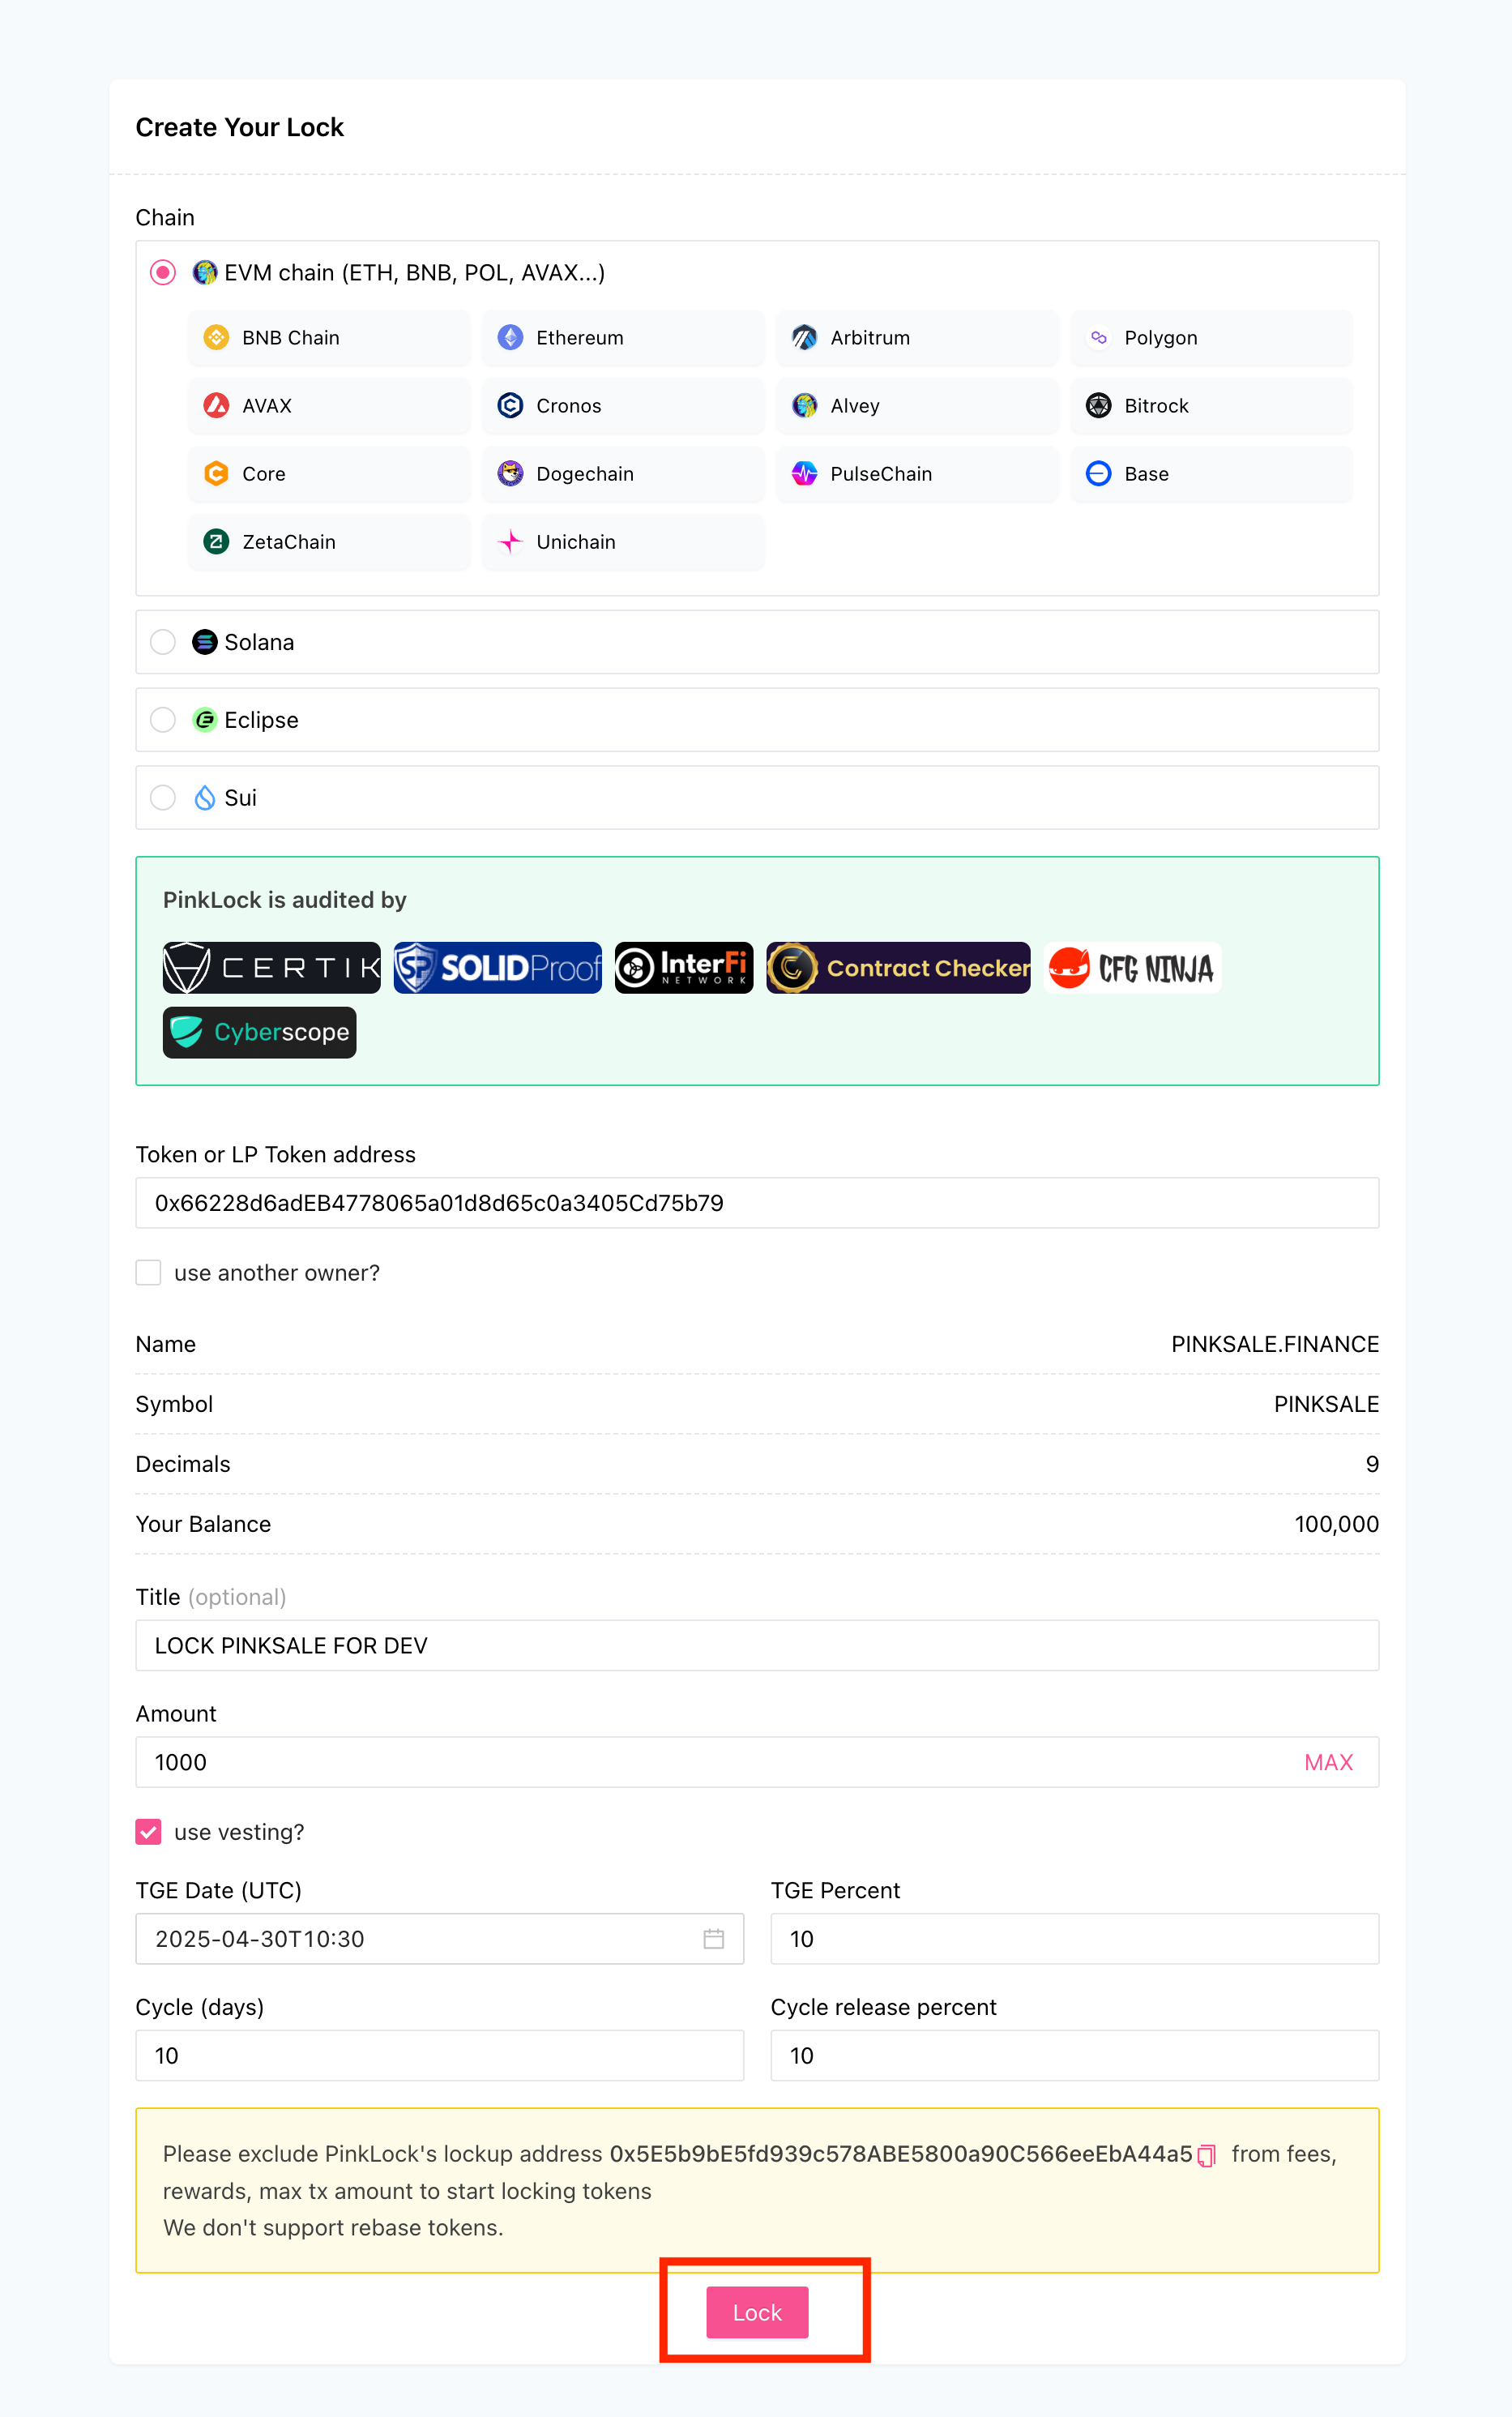Copy PinkLock lockup address icon
The height and width of the screenshot is (2417, 1512).
coord(1206,2156)
